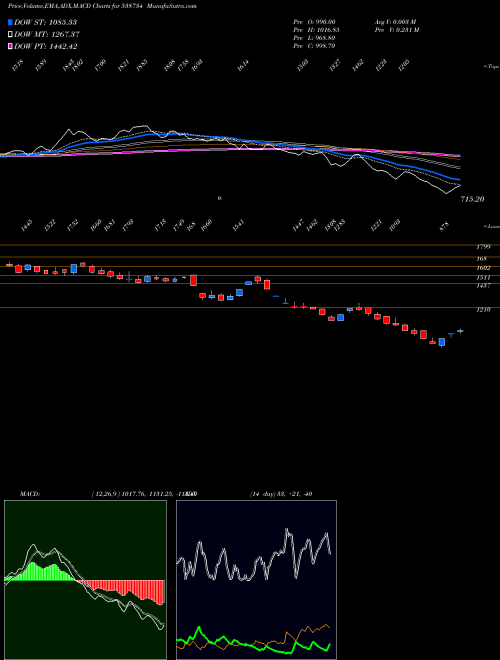Click the 'Pre L: 968.80' low value
Screen dimensions: 500x660
(x=314, y=38)
